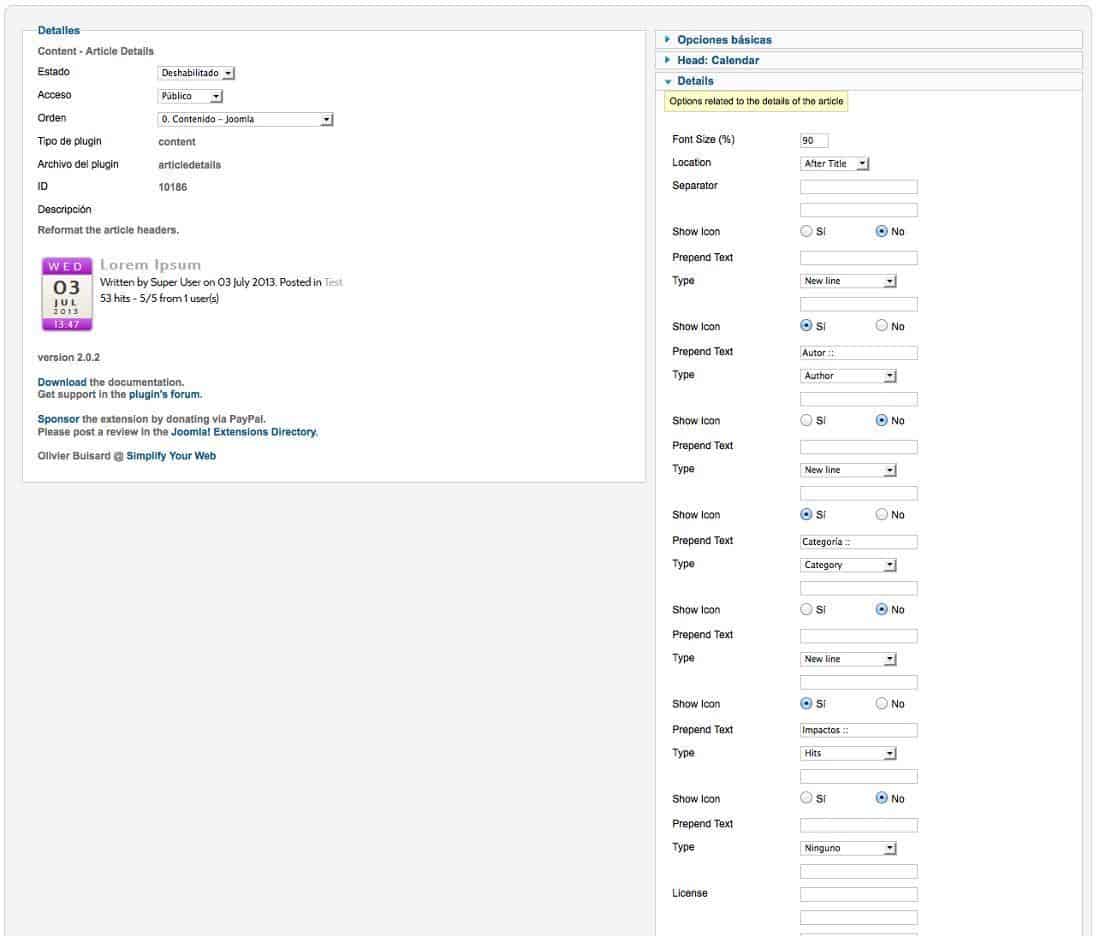1100x936 pixels.
Task: Open the Type dropdown set to Ninguno
Action: click(848, 848)
